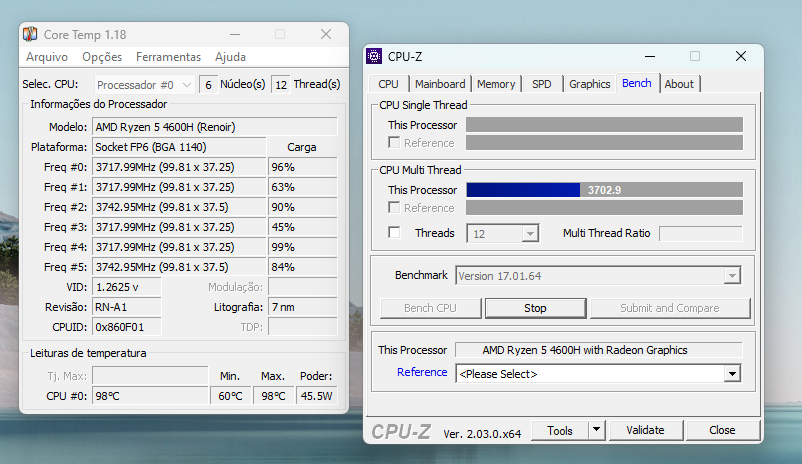This screenshot has width=802, height=464.
Task: Click the Min. temperature 60°C value
Action: click(231, 396)
